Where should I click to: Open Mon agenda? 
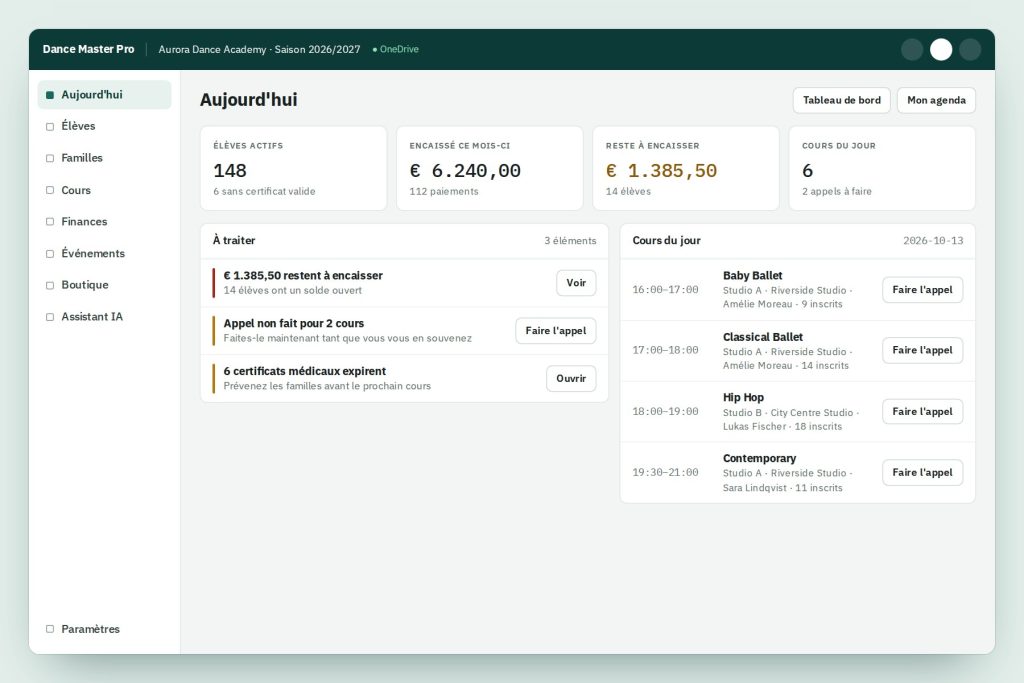(936, 100)
